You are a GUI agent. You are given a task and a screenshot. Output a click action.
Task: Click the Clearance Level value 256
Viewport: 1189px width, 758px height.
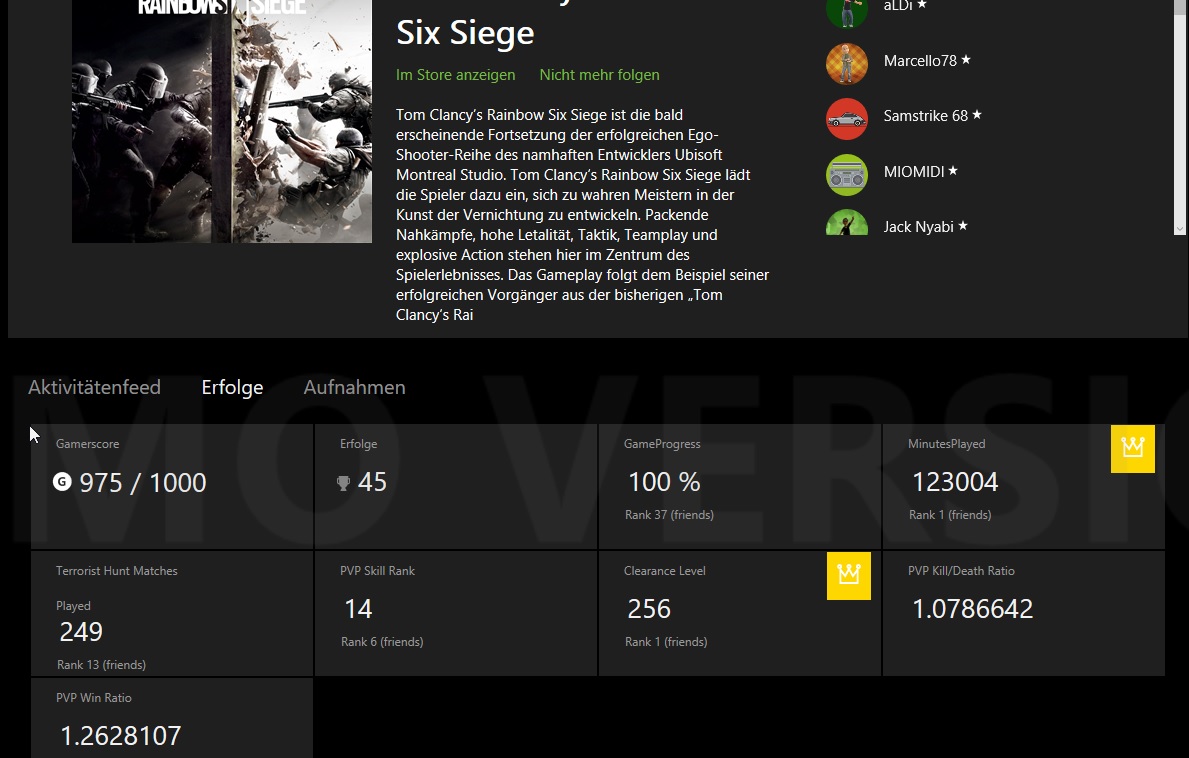[x=649, y=609]
